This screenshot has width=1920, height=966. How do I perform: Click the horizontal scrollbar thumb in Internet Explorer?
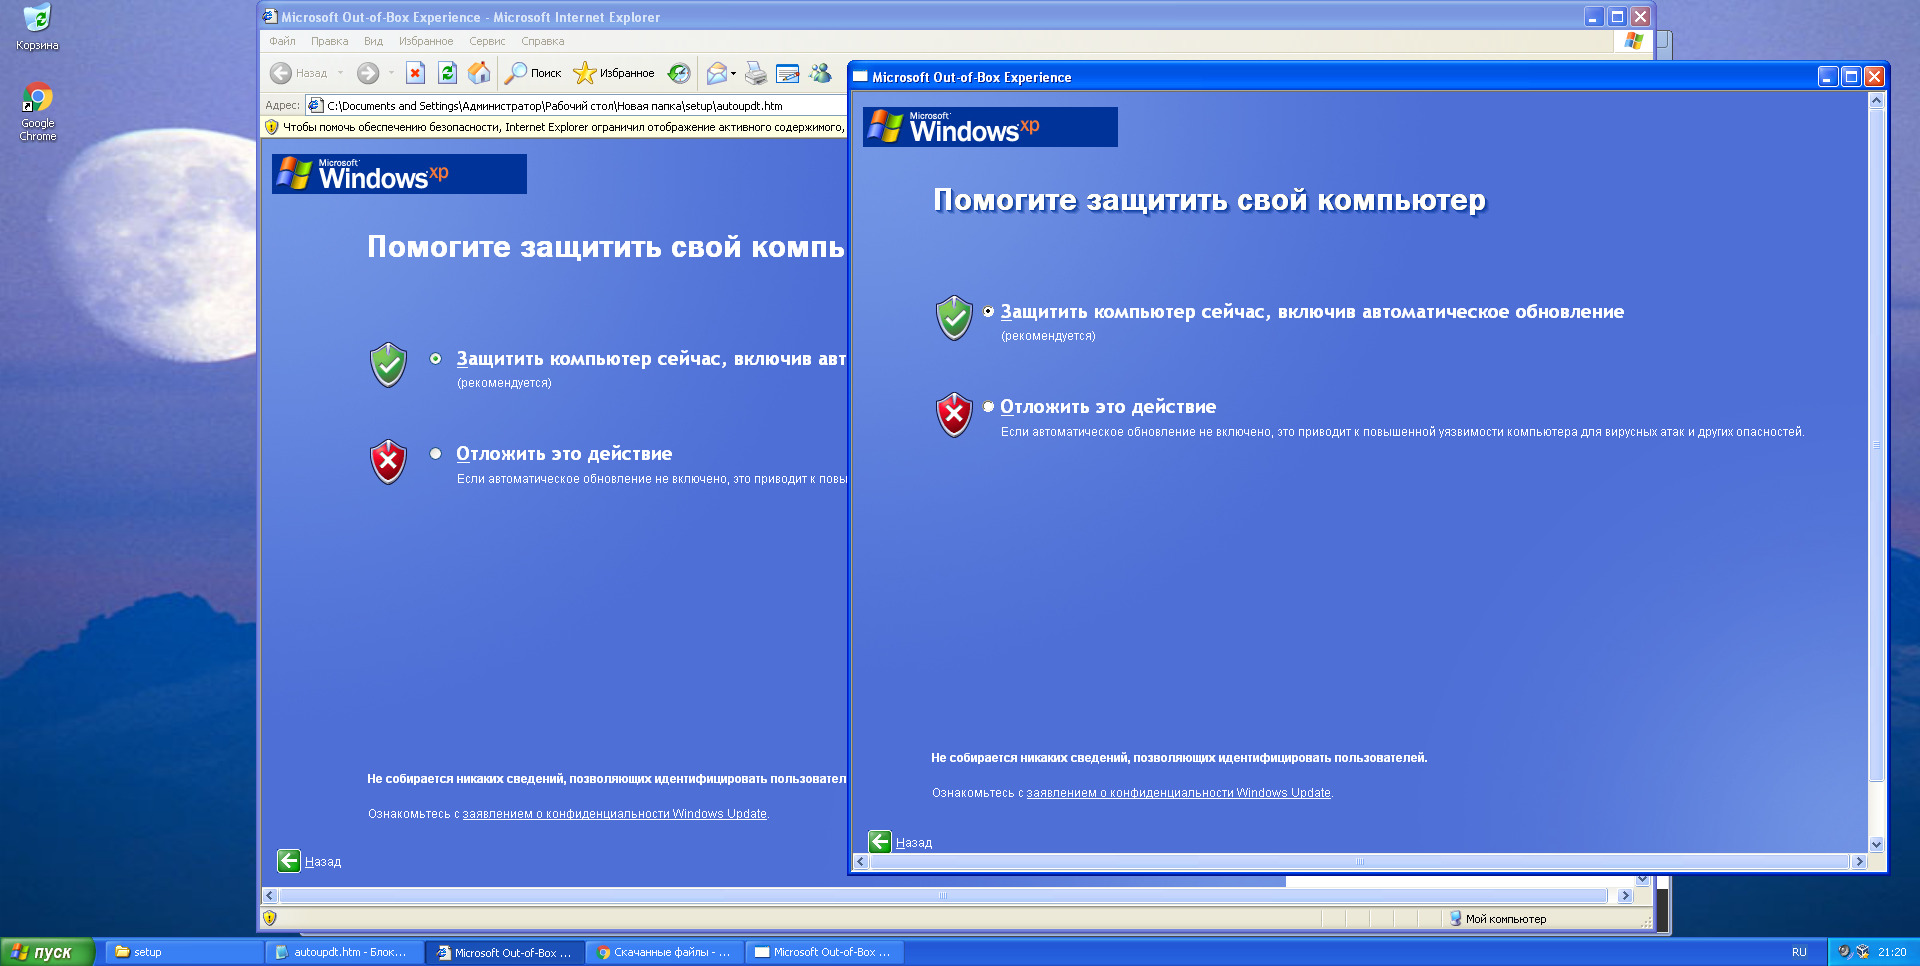pos(942,896)
